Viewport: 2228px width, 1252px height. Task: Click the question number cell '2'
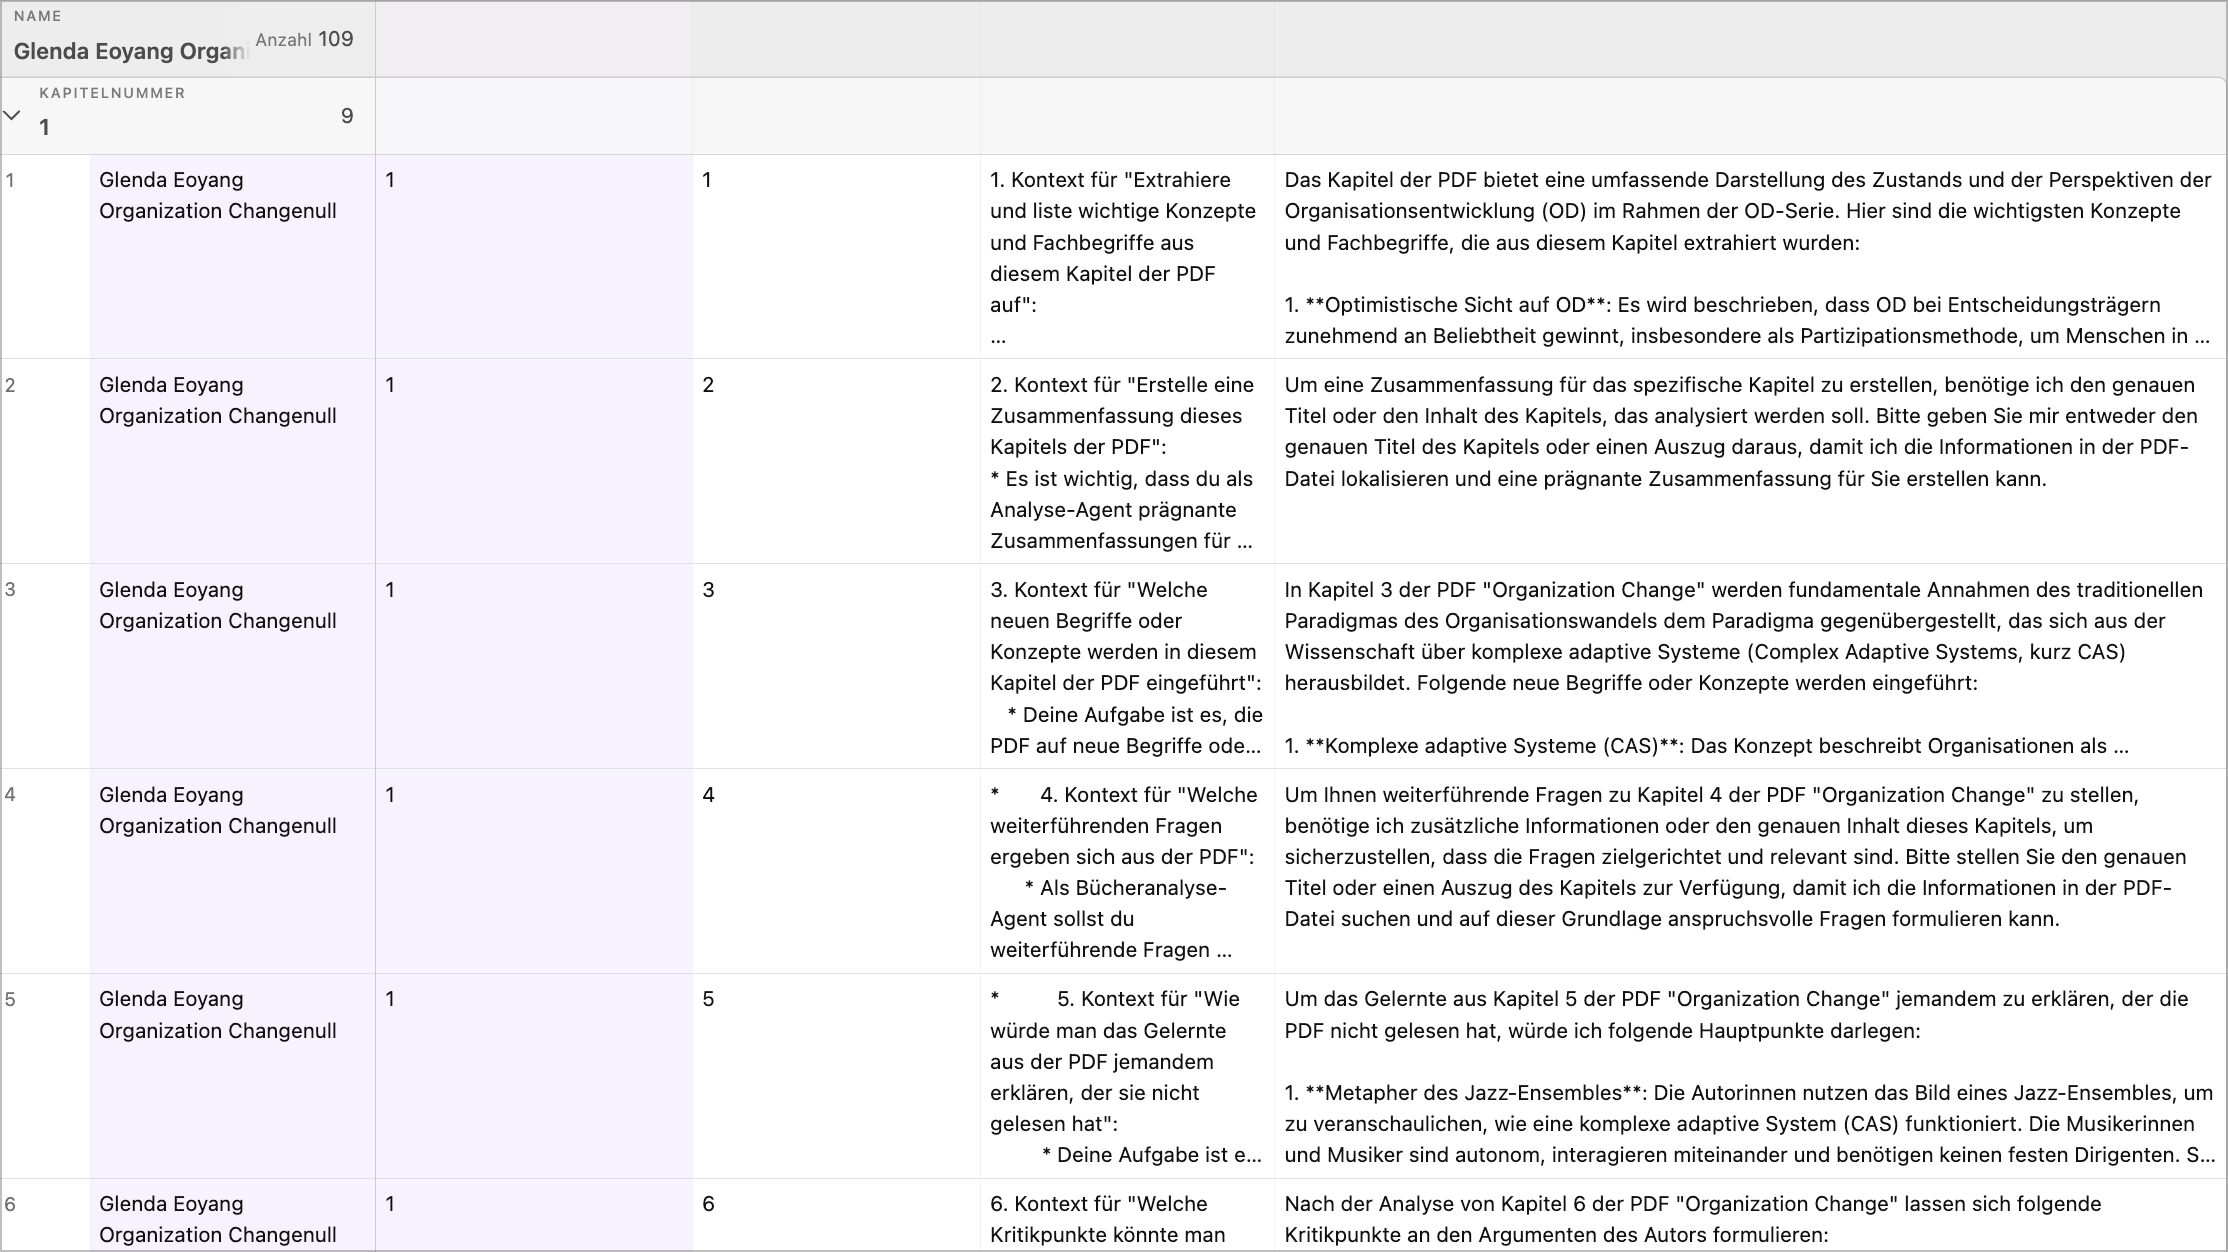click(836, 461)
